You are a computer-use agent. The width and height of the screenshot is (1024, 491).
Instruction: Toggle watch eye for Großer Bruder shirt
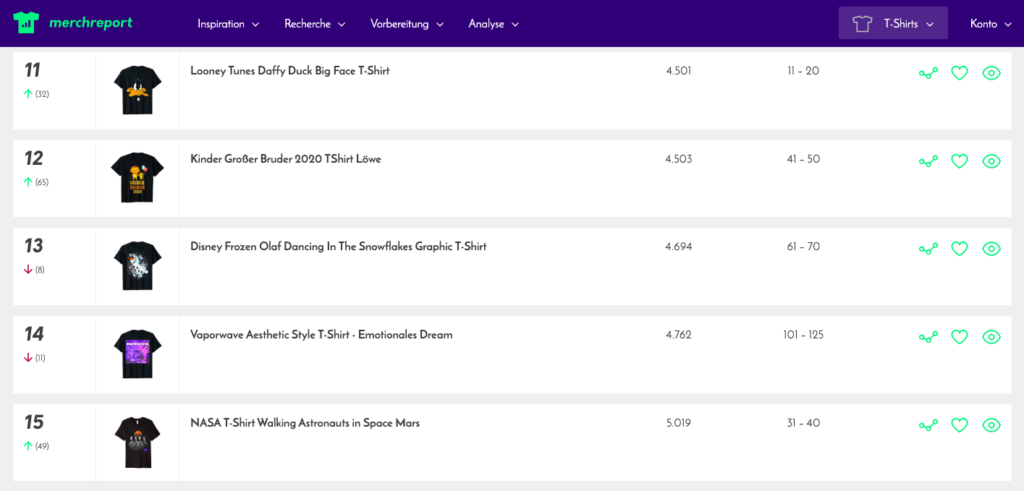(991, 161)
